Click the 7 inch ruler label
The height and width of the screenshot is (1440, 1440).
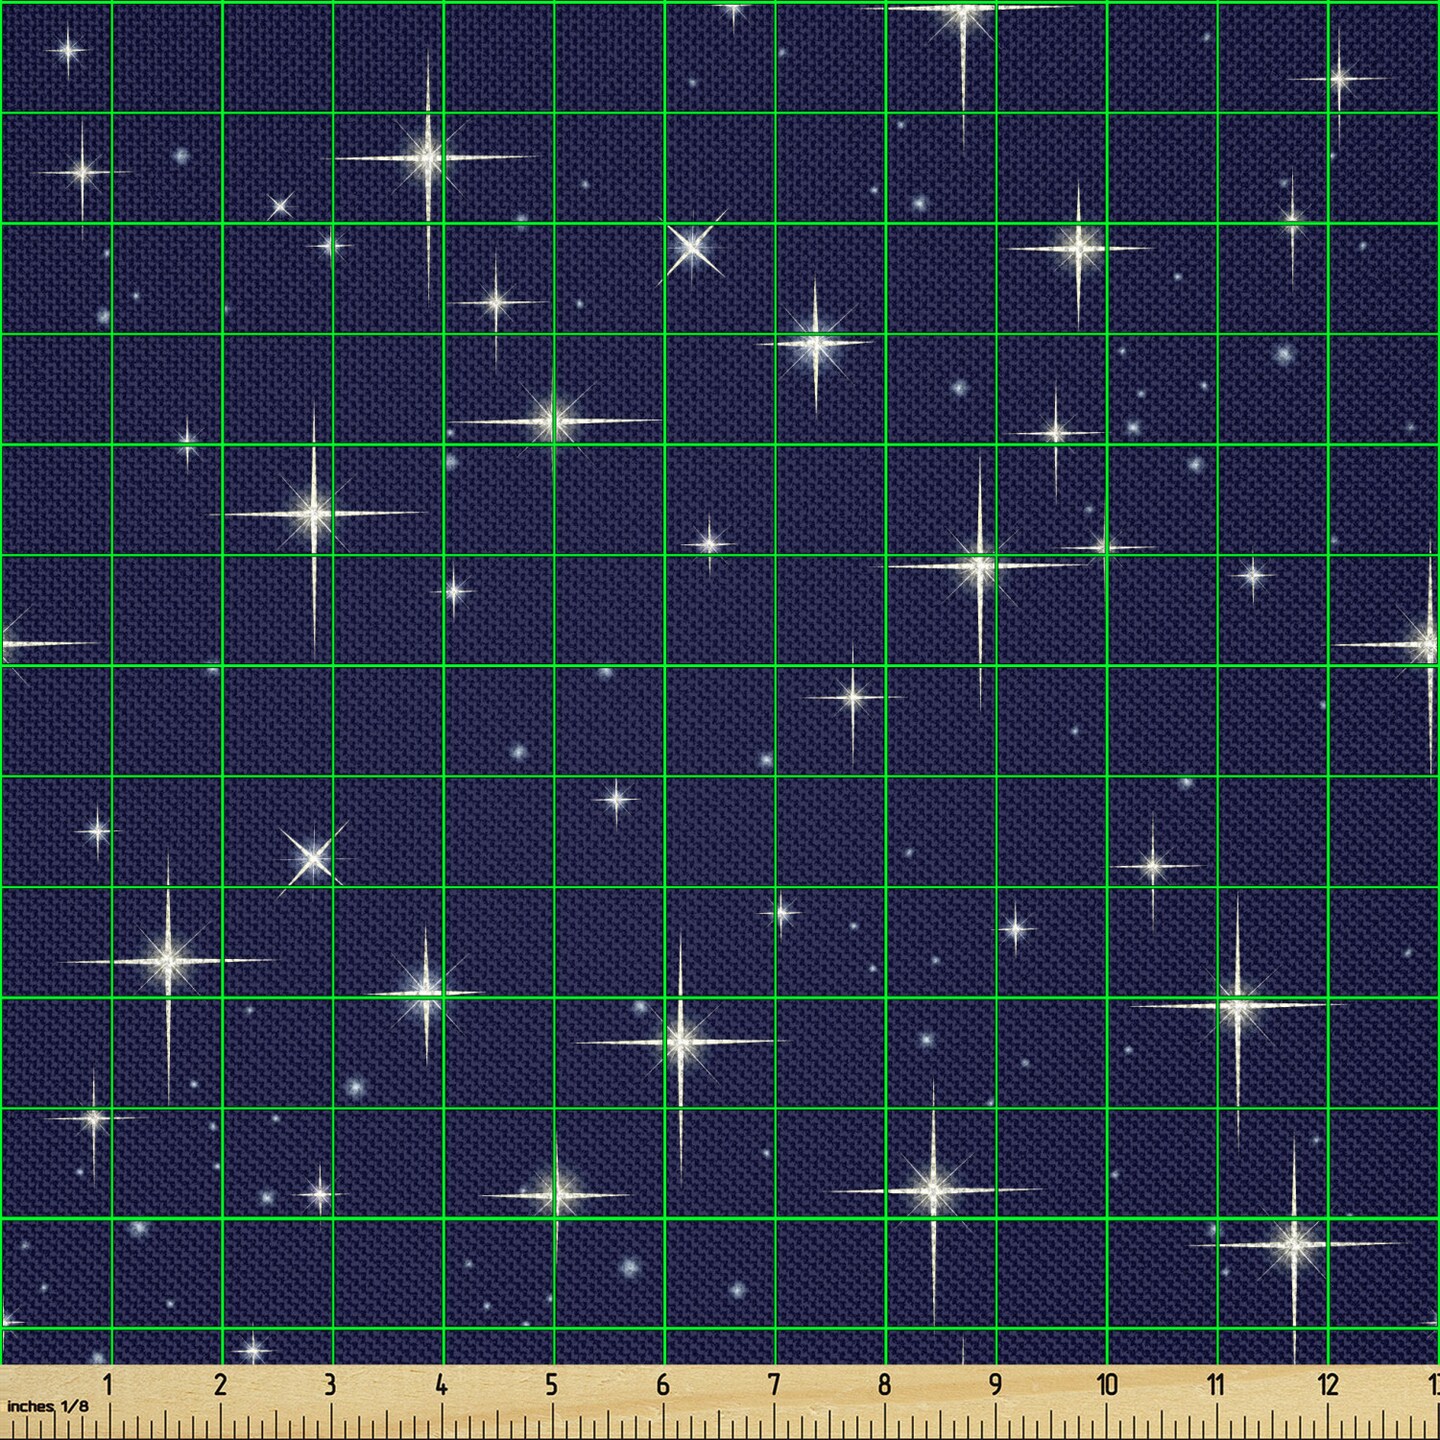click(x=773, y=1385)
